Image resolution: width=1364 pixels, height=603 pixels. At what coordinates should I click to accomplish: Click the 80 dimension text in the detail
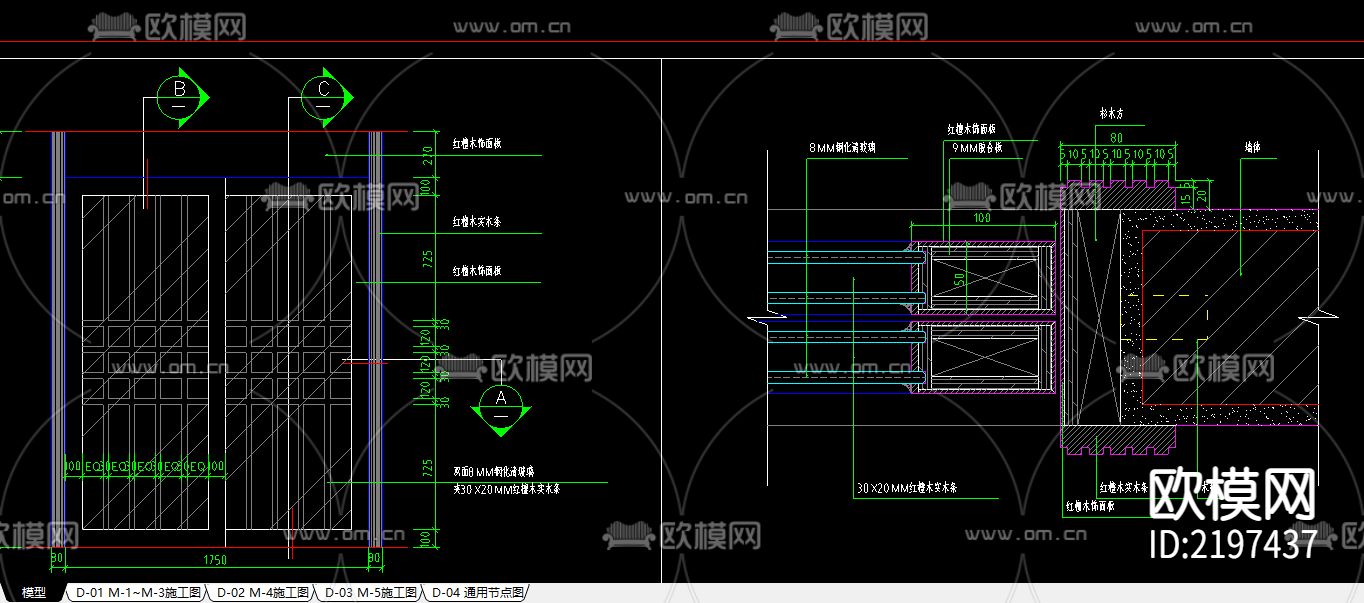[x=1115, y=136]
